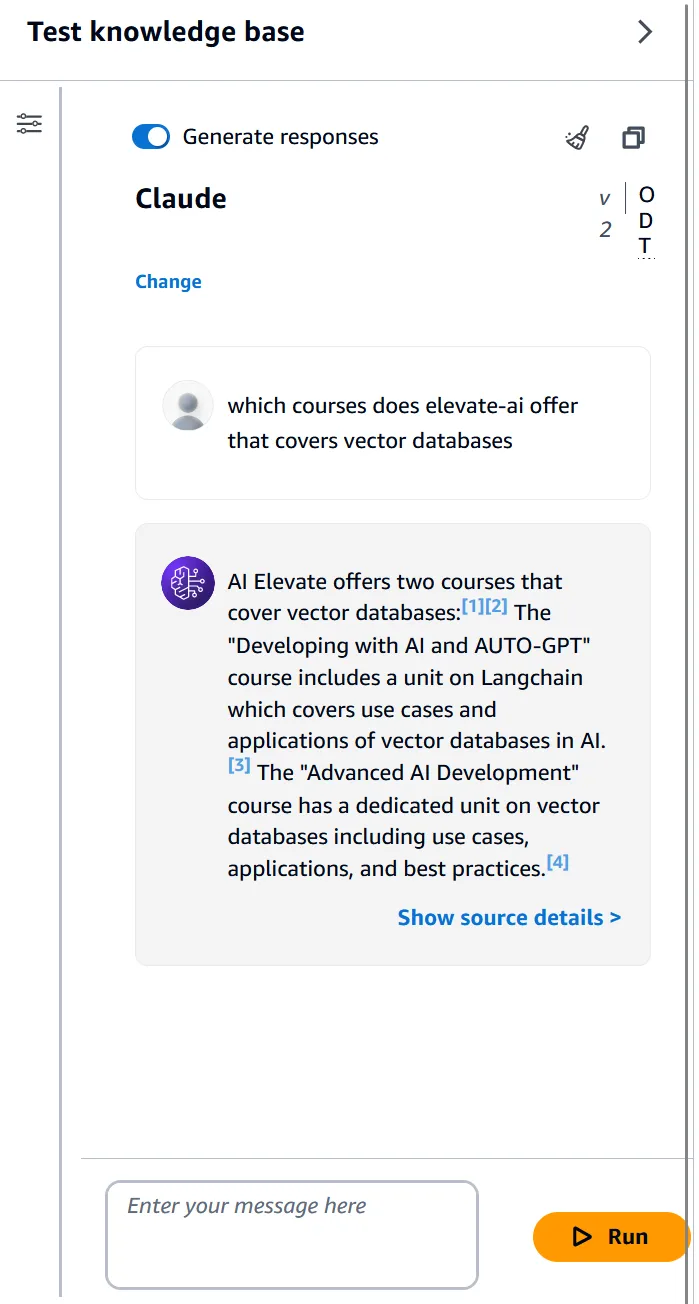
Task: Clear chat with the broom icon
Action: pyautogui.click(x=577, y=138)
